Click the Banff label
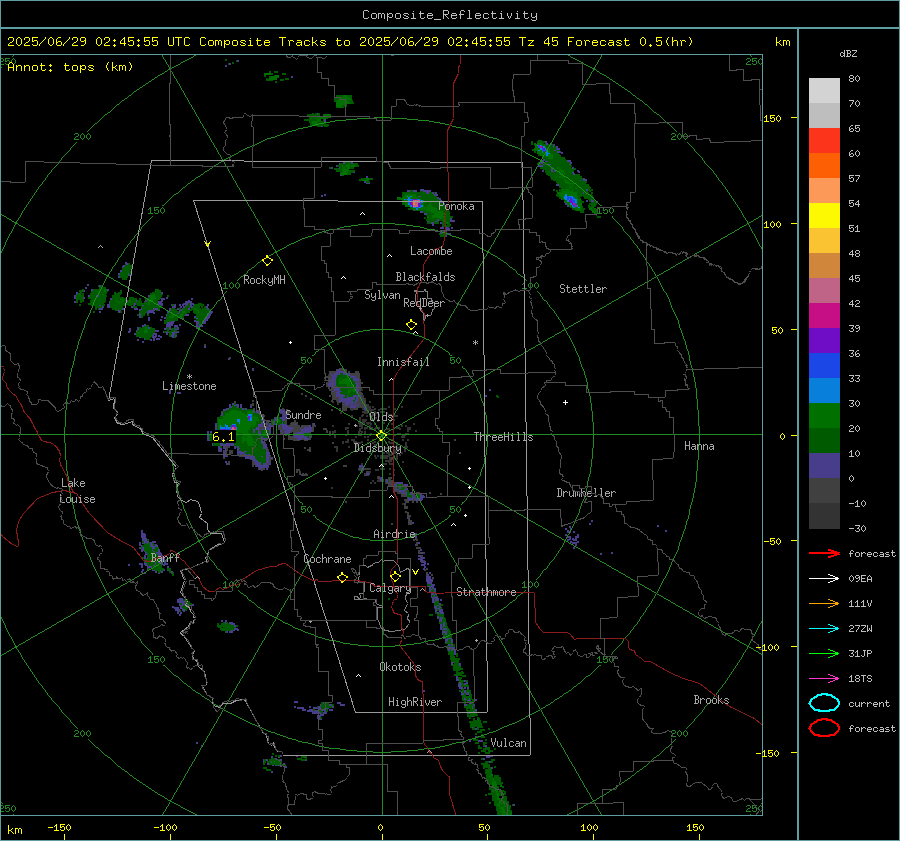The height and width of the screenshot is (841, 900). 165,557
